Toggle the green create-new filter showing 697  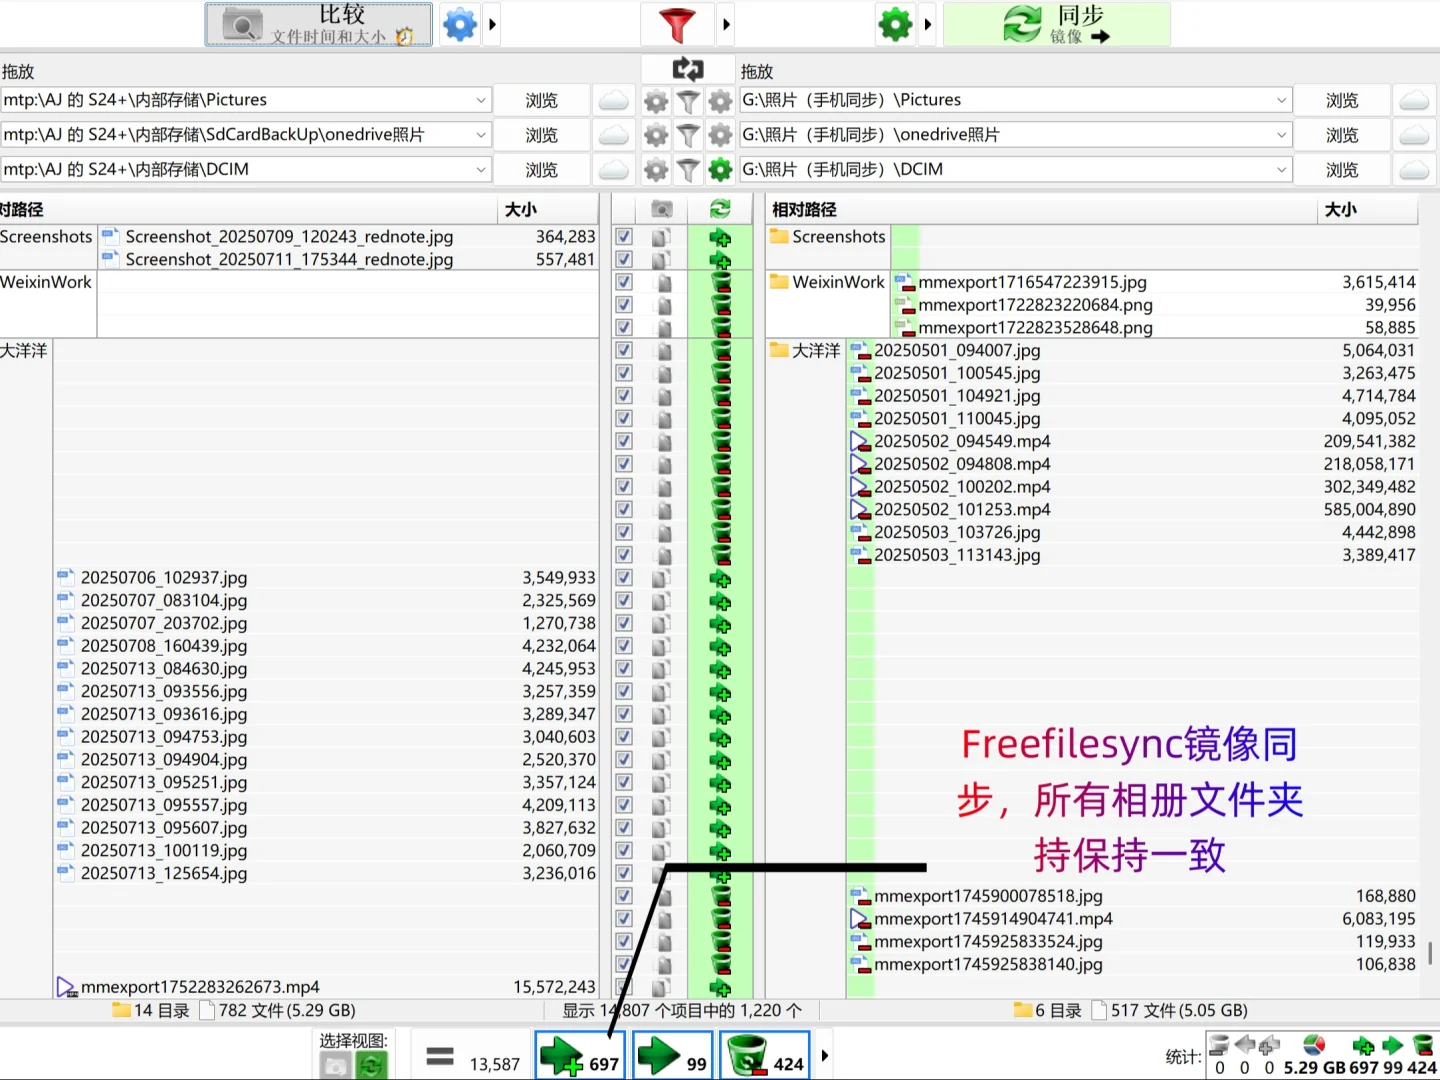click(x=579, y=1055)
